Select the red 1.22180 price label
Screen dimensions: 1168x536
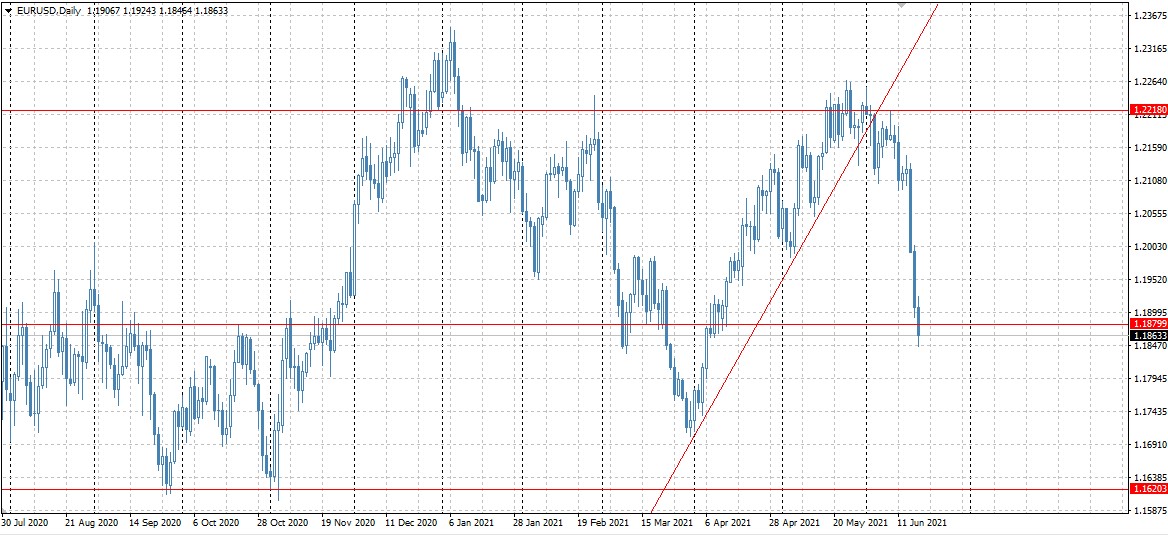click(1149, 110)
